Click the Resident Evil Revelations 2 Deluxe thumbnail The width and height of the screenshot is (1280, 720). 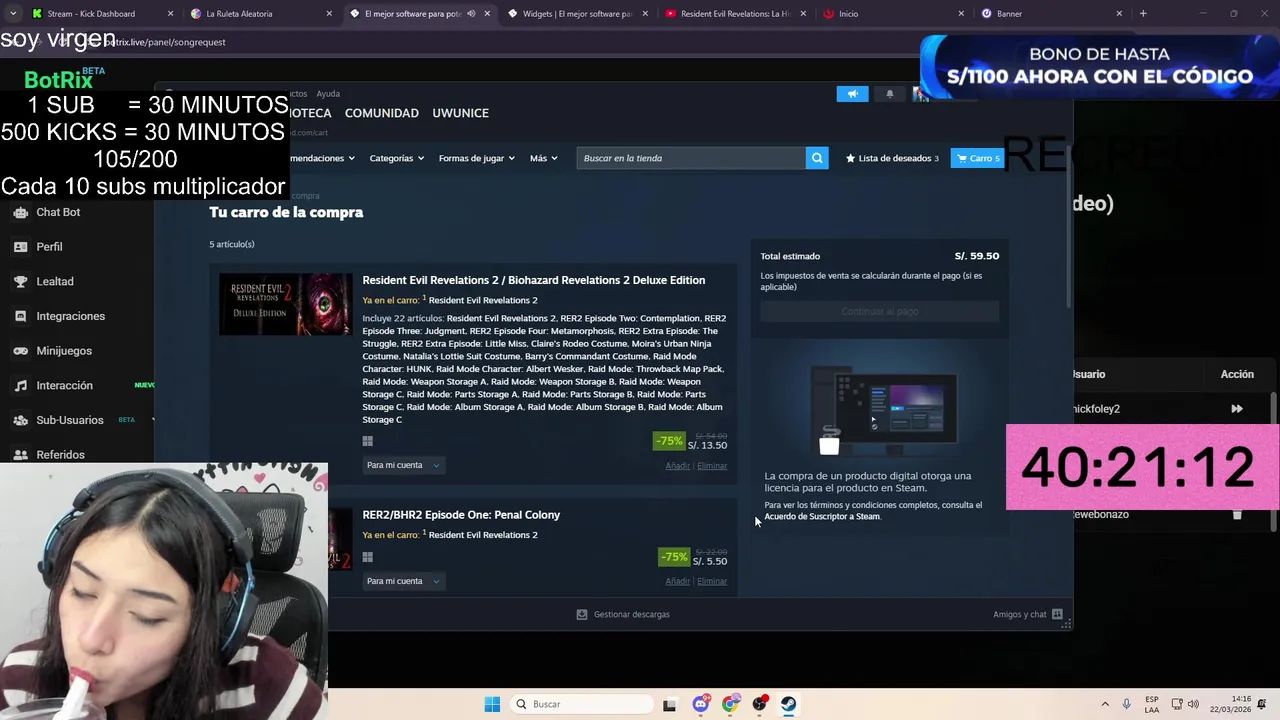click(x=285, y=304)
